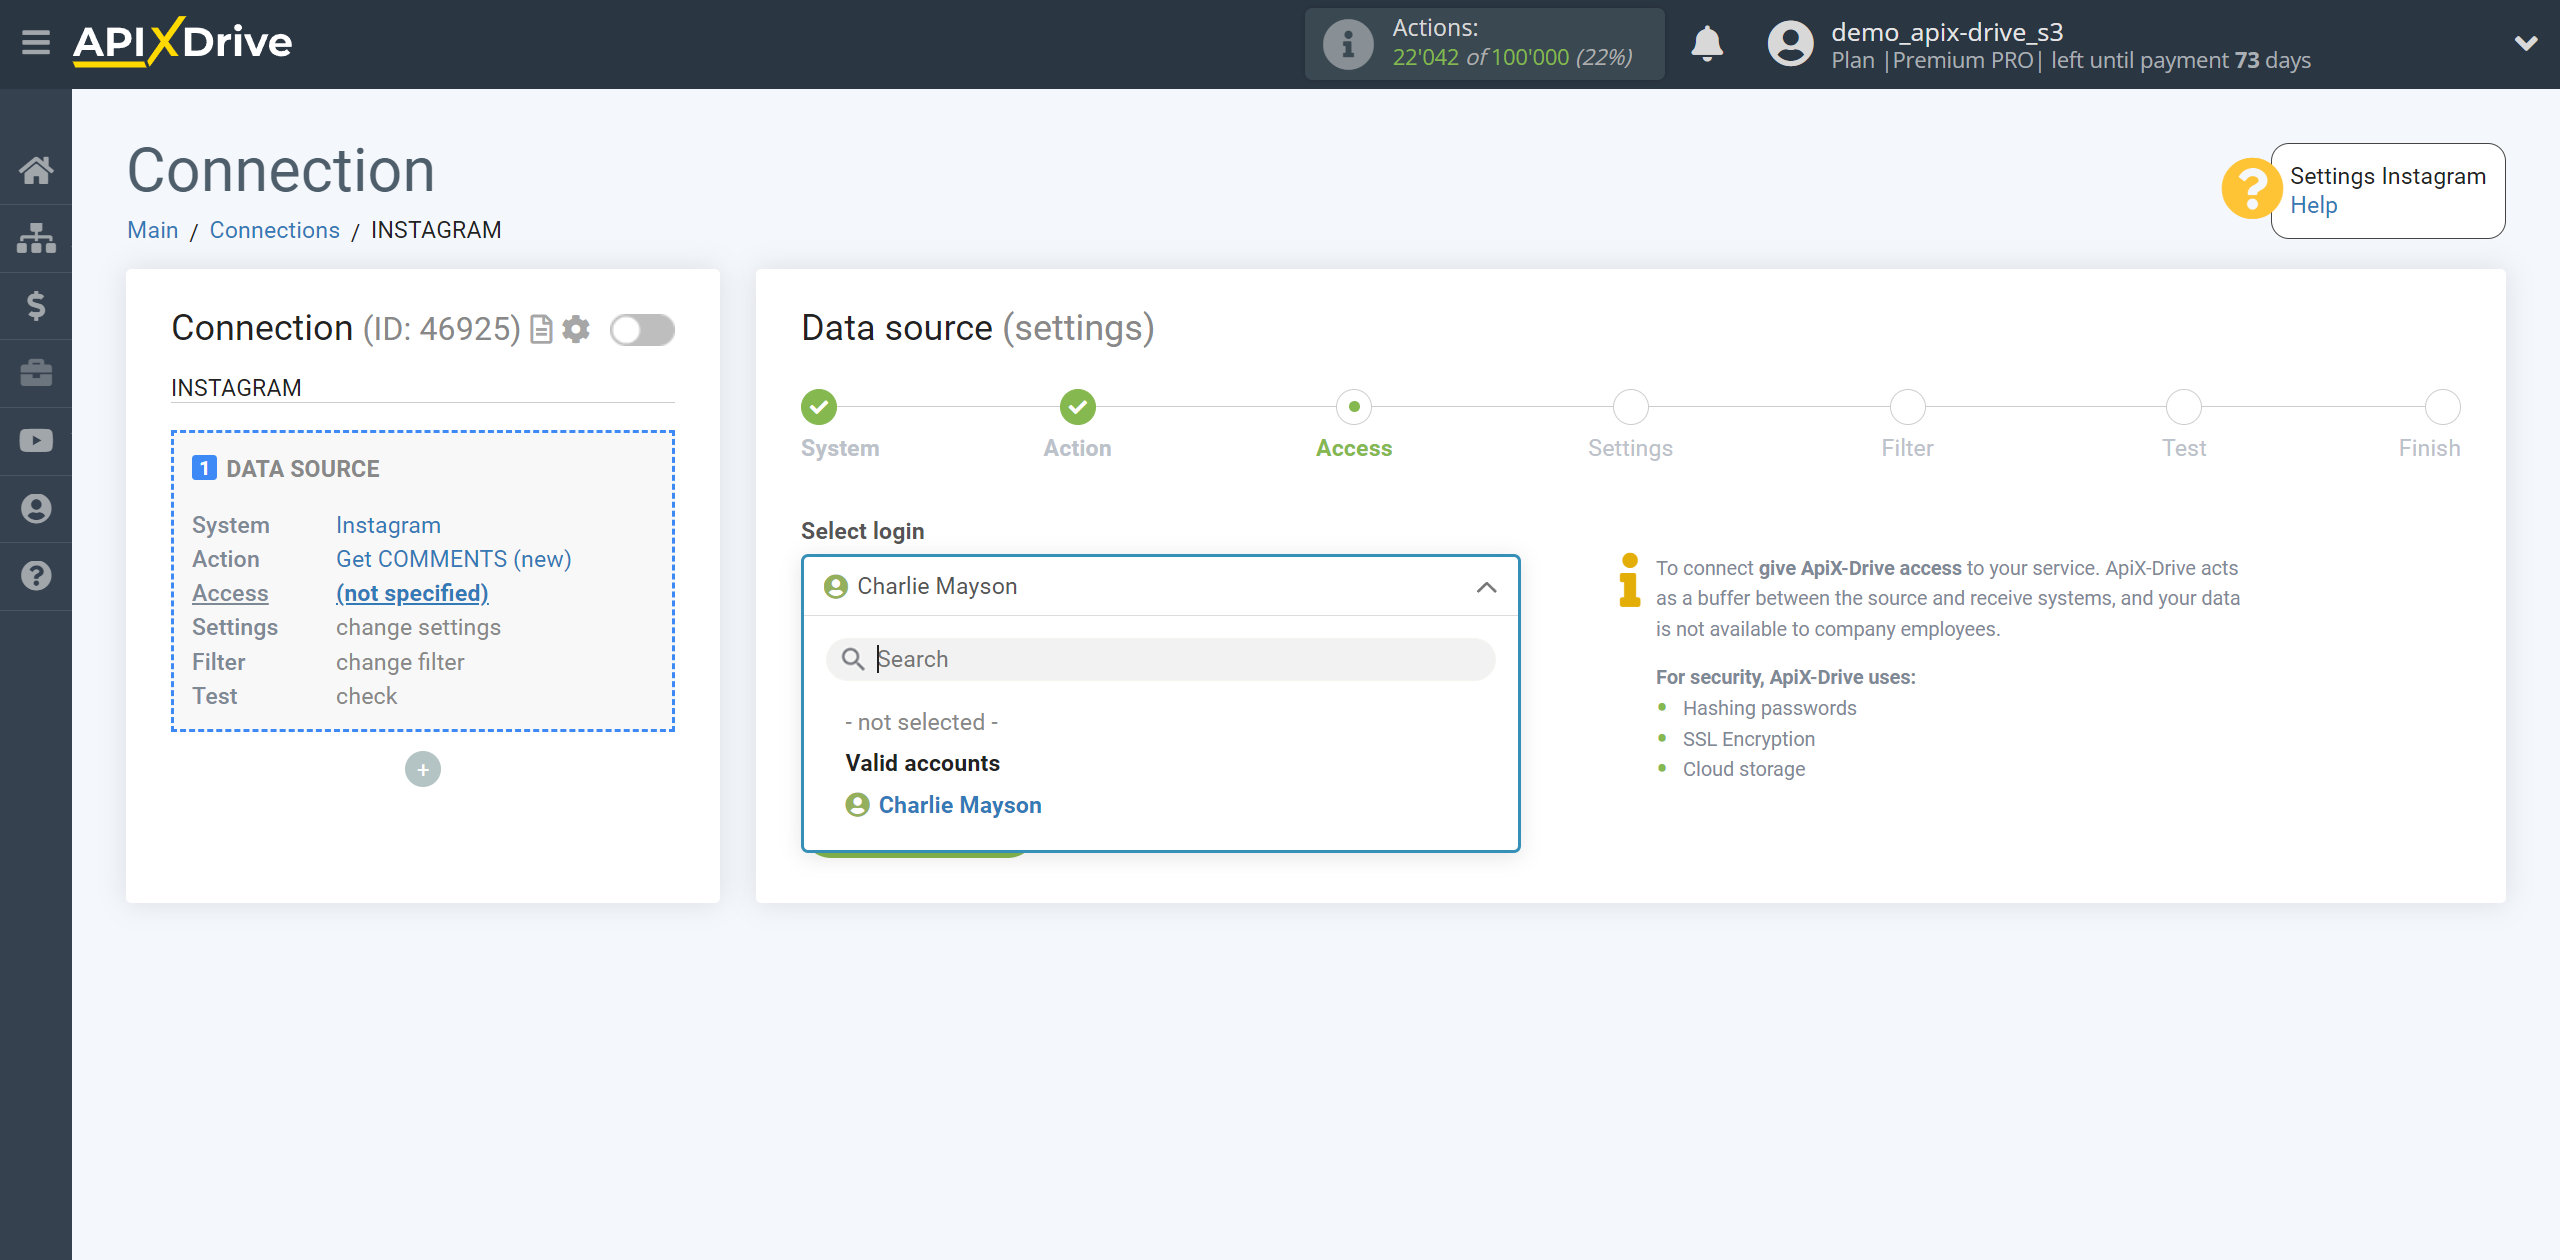Click the check test text
The image size is (2560, 1260).
click(x=366, y=697)
